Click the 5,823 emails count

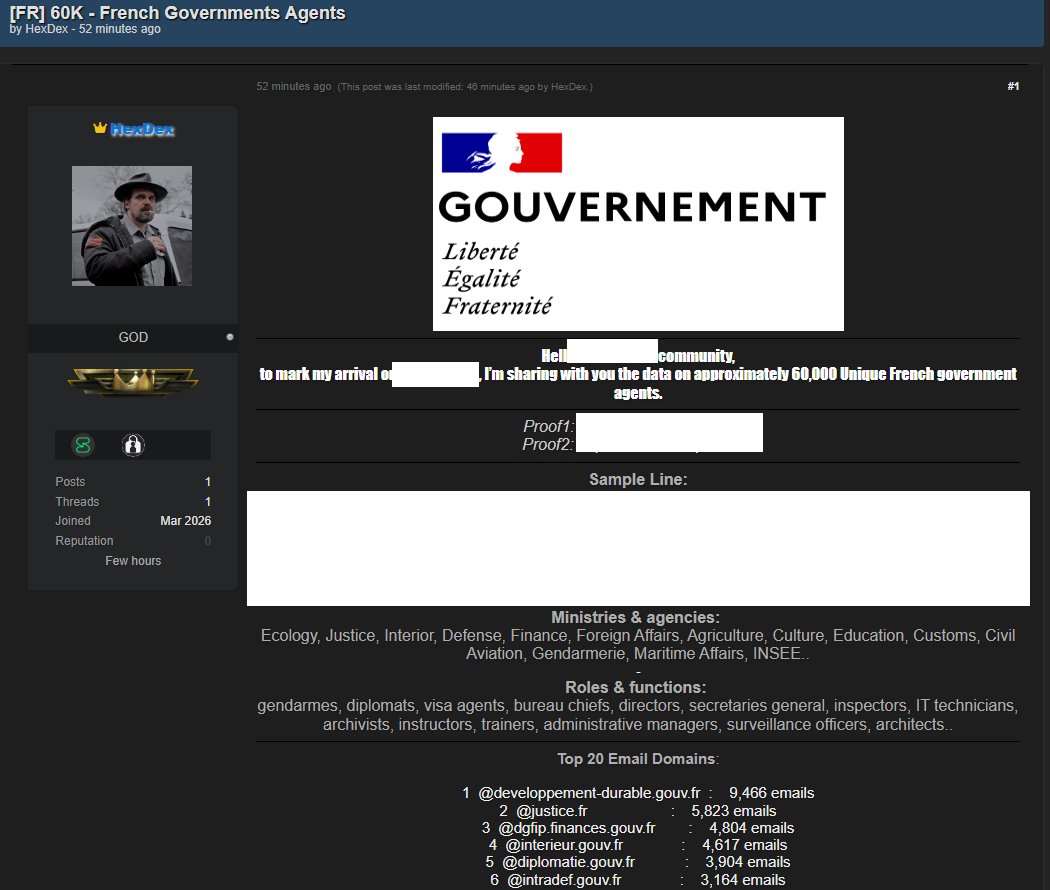pyautogui.click(x=734, y=811)
